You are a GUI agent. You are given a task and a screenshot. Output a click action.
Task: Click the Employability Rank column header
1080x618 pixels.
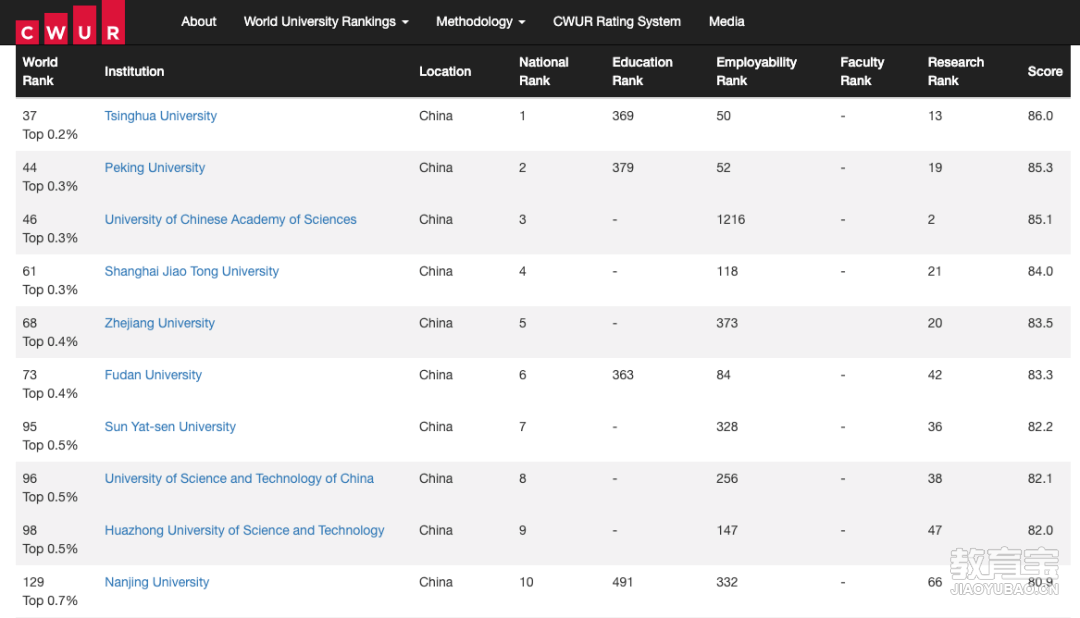pos(756,71)
